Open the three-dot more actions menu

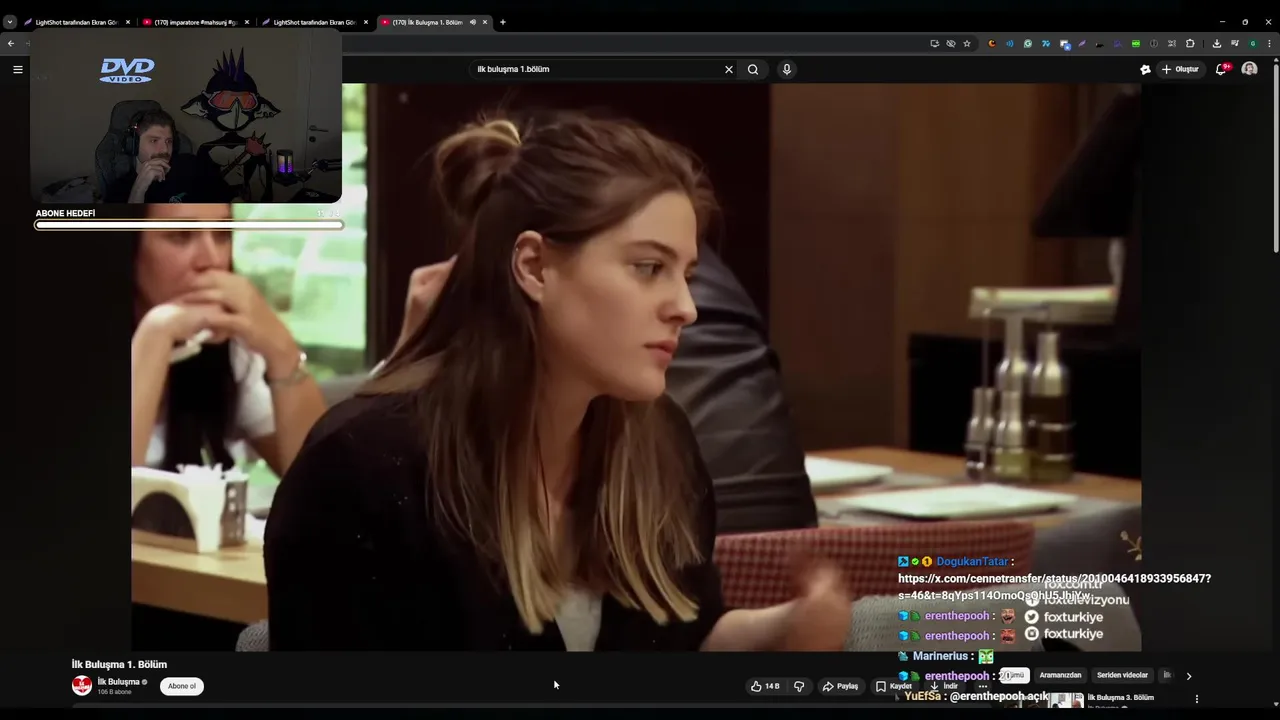point(983,686)
